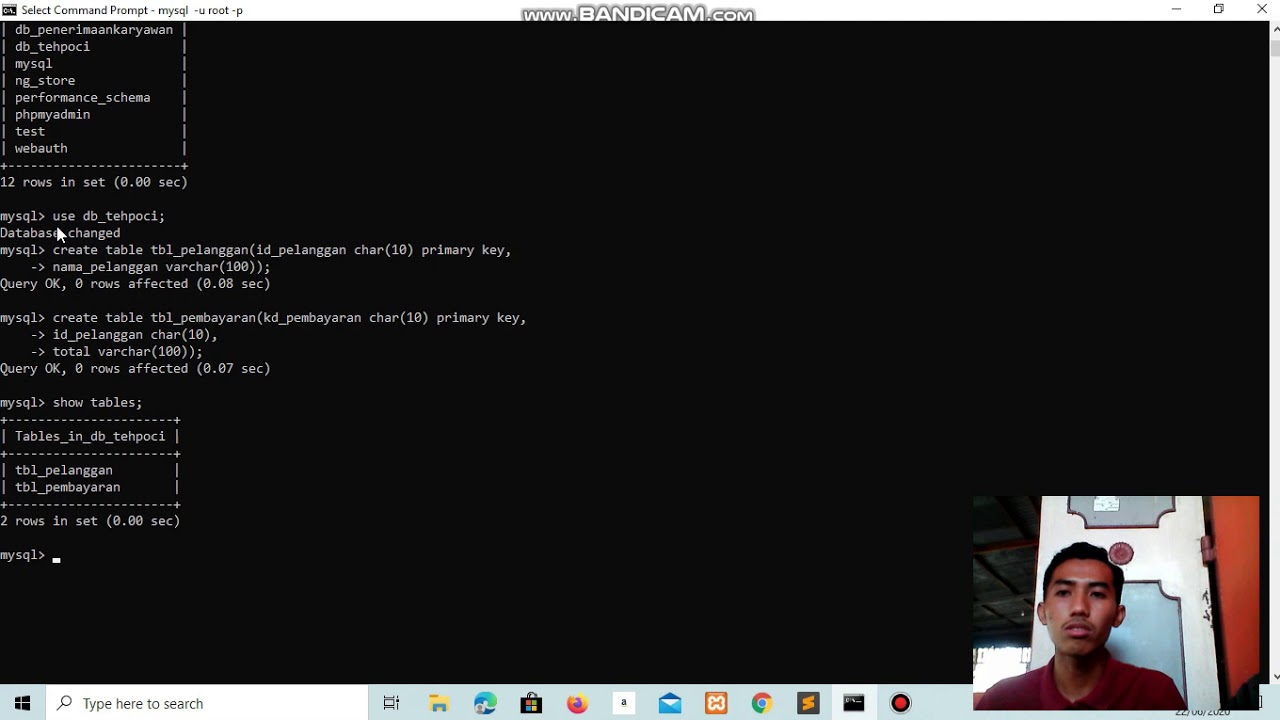Open the Windows Start menu

click(x=22, y=703)
